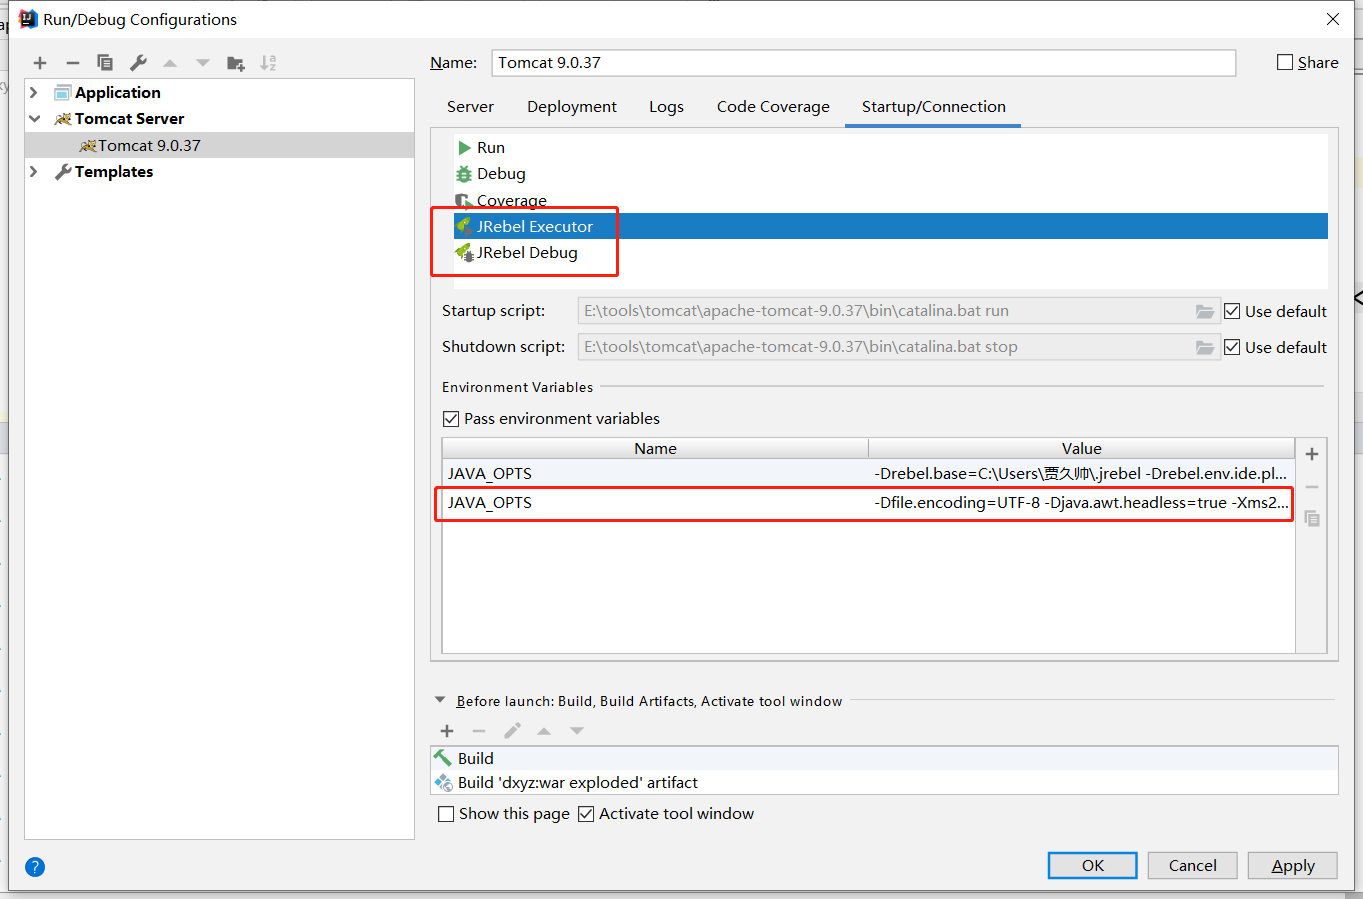Browse folder icon for Startup script
Screen dimensions: 1363x899
point(1205,311)
